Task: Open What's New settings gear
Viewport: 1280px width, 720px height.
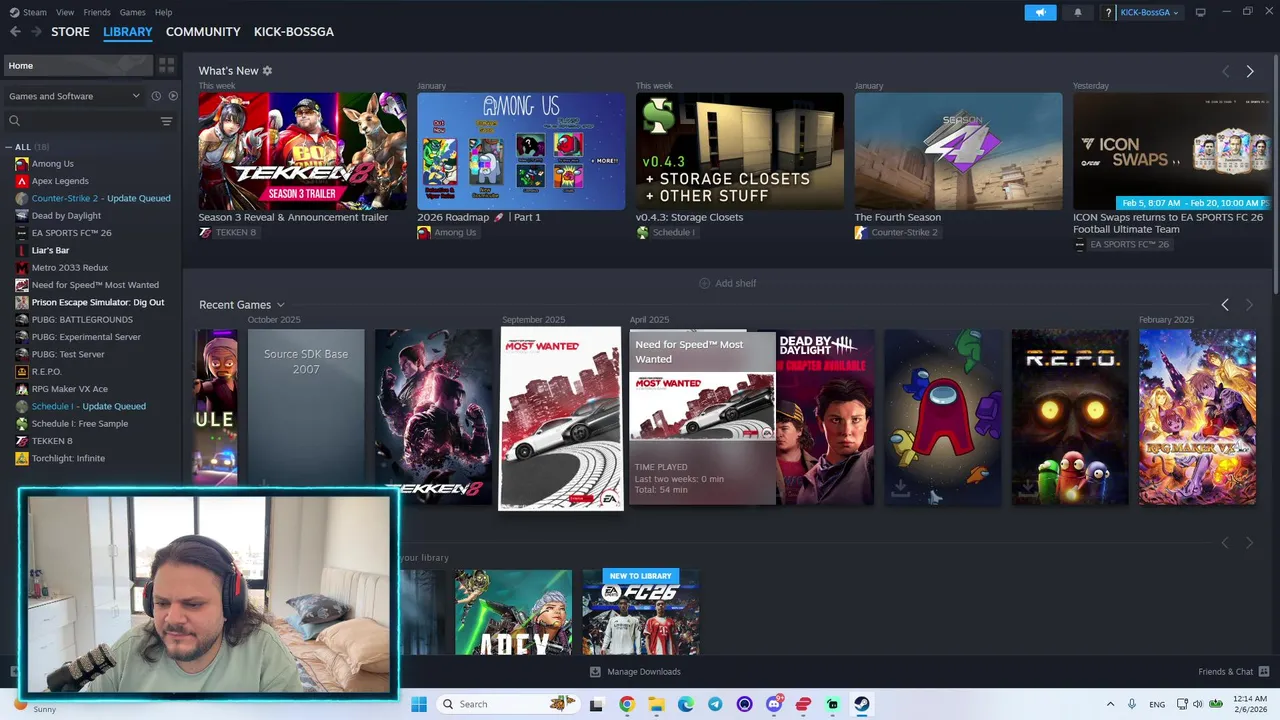Action: (x=267, y=71)
